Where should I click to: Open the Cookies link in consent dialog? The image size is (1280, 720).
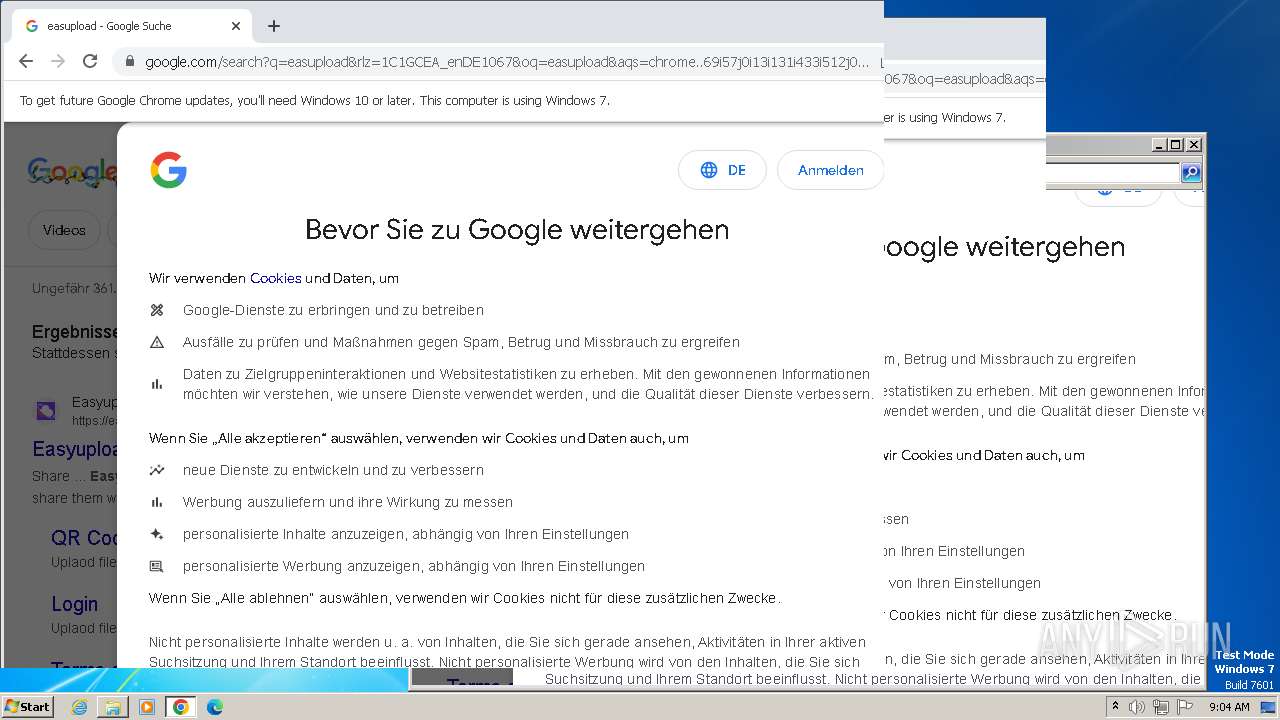(x=276, y=278)
